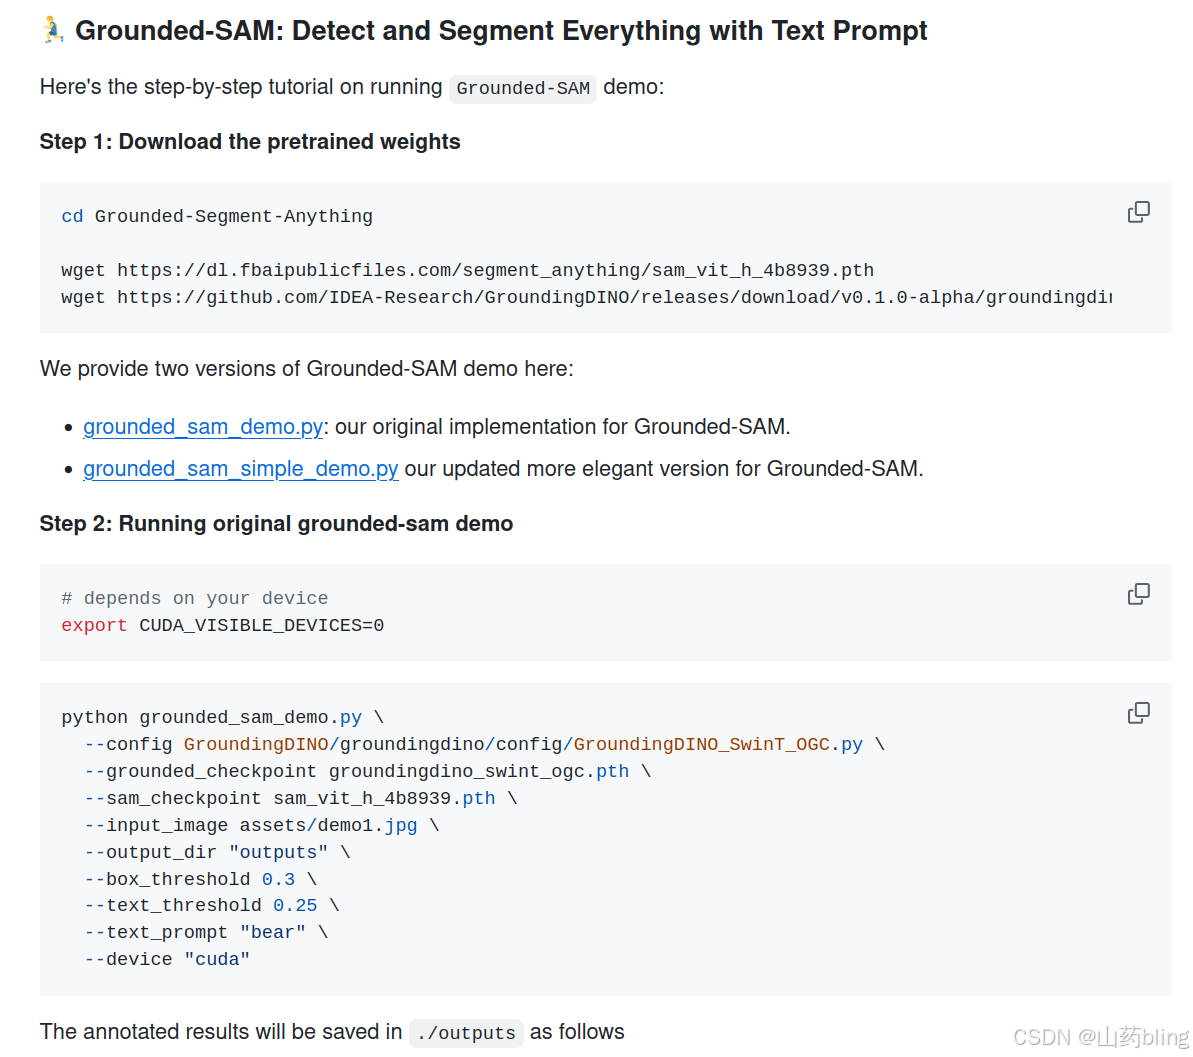The image size is (1193, 1057).
Task: Click the "Step 1: Download the pretrained weights" heading
Action: click(x=250, y=142)
